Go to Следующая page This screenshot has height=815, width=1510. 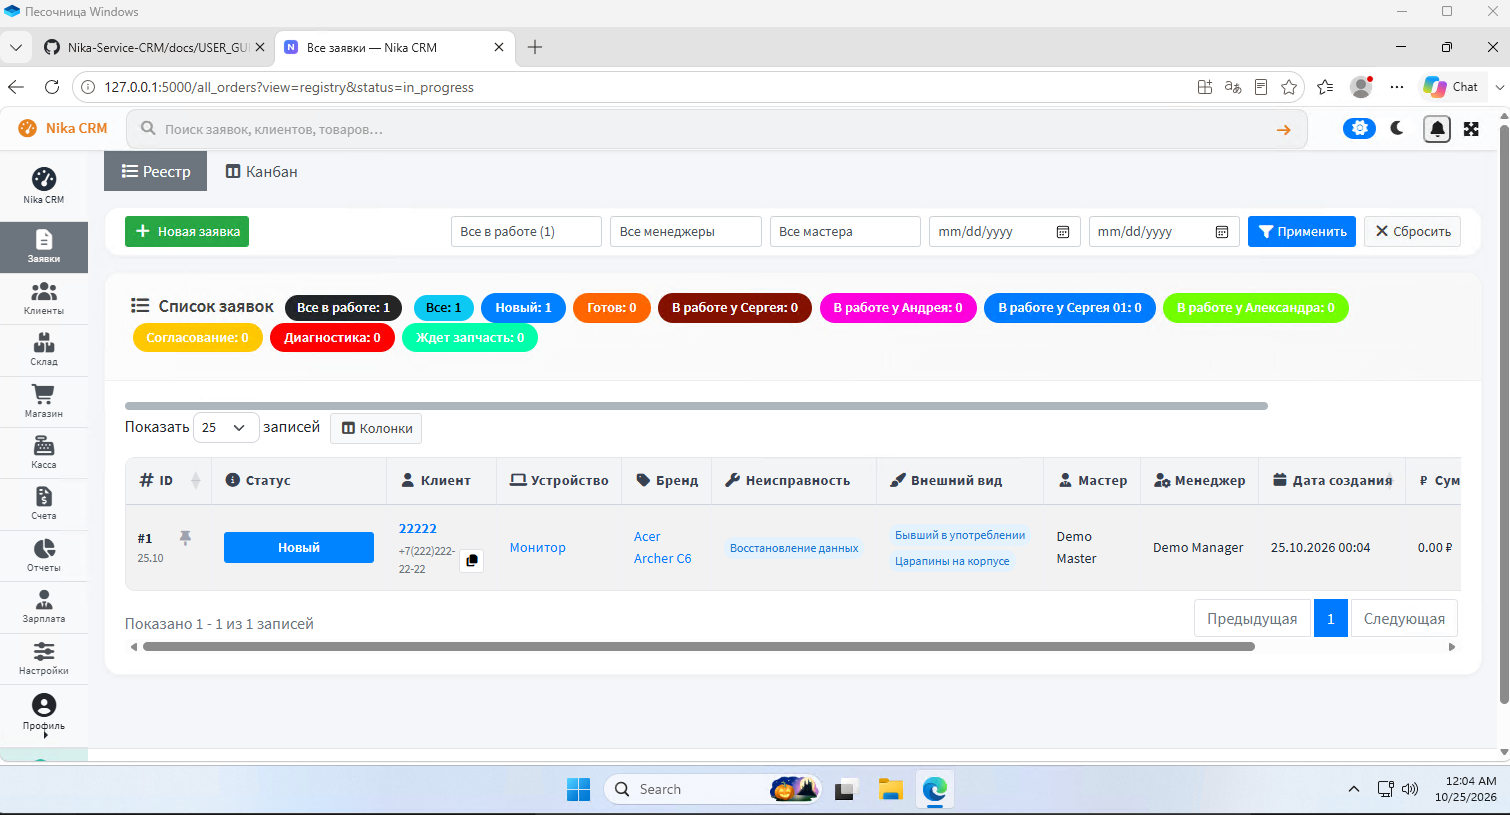pos(1404,619)
